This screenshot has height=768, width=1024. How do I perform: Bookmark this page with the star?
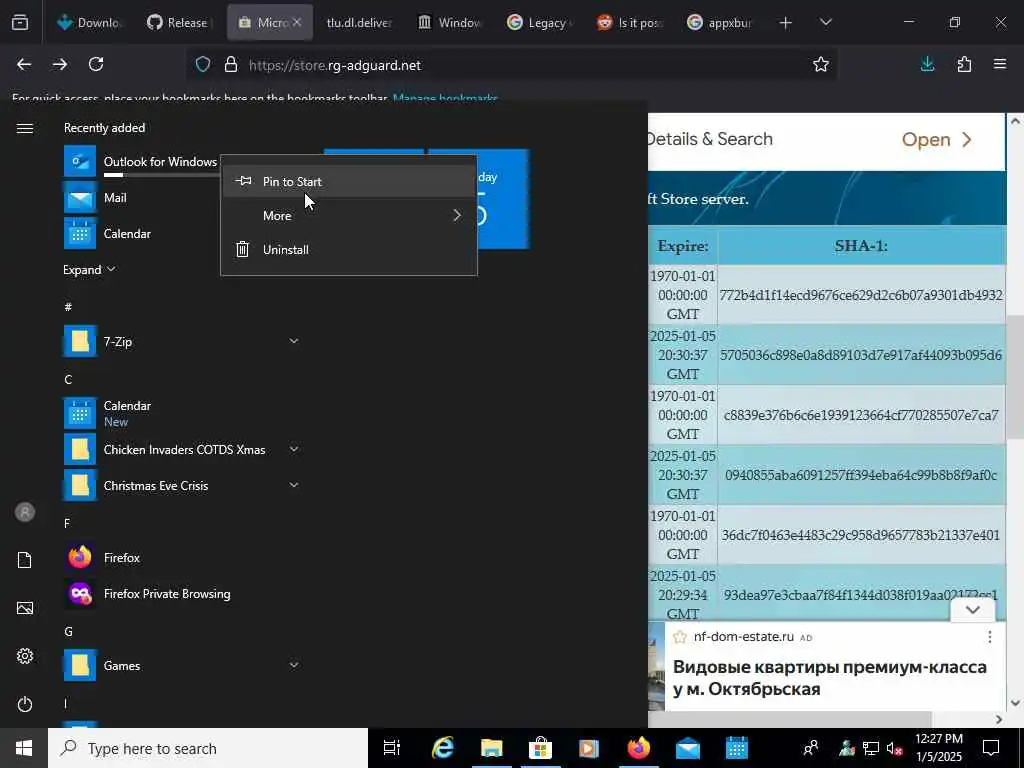[x=821, y=64]
